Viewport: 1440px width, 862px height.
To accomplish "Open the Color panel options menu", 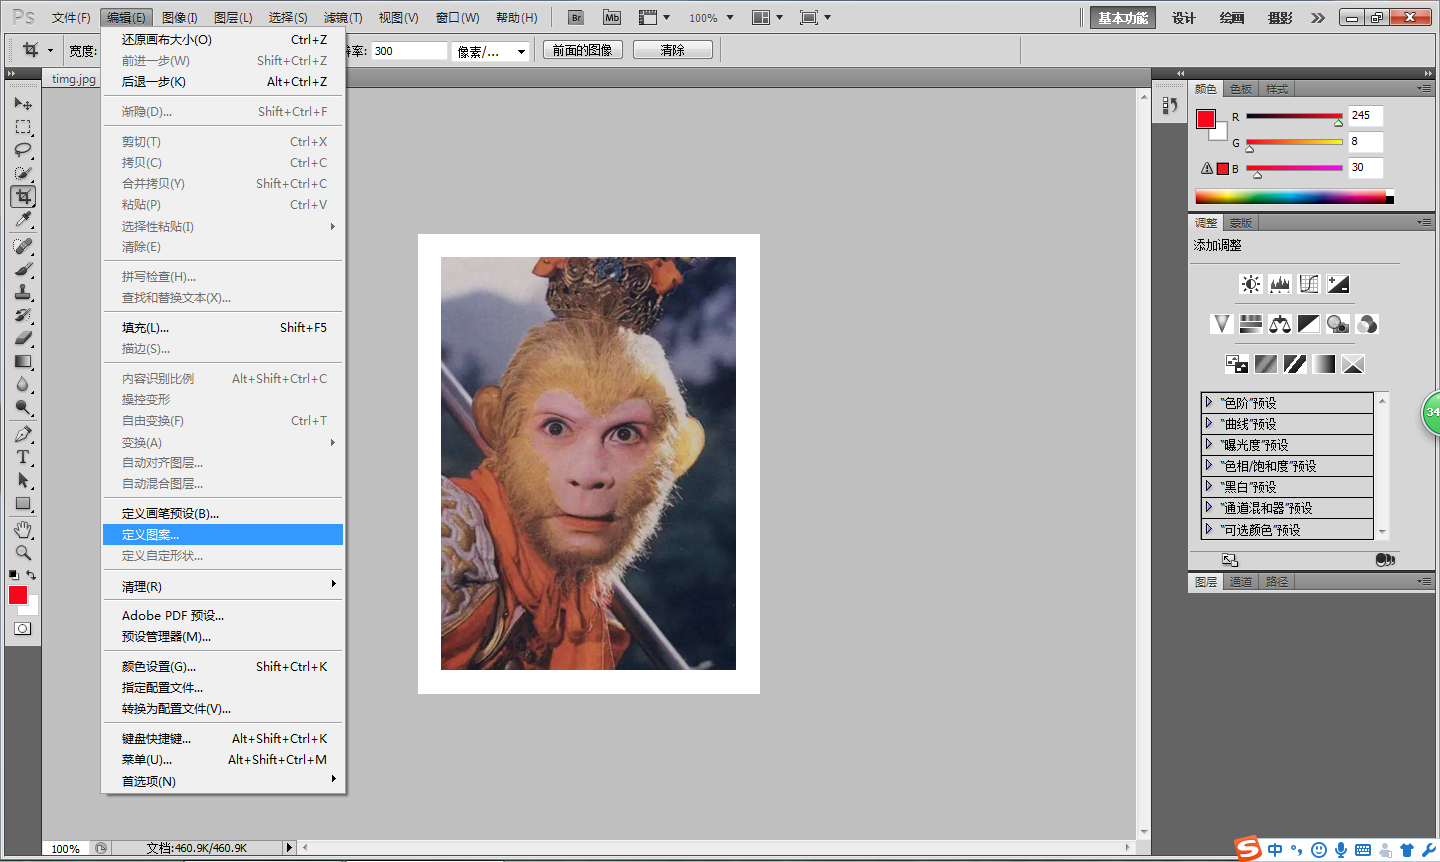I will 1424,89.
